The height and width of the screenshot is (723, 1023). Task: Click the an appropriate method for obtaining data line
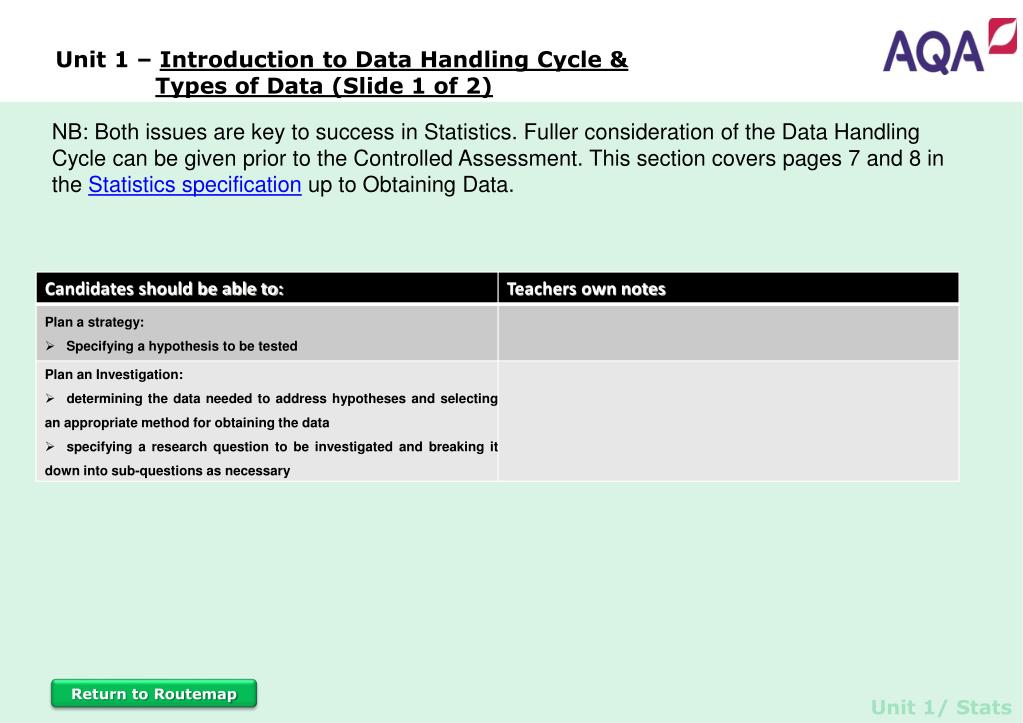[x=187, y=423]
